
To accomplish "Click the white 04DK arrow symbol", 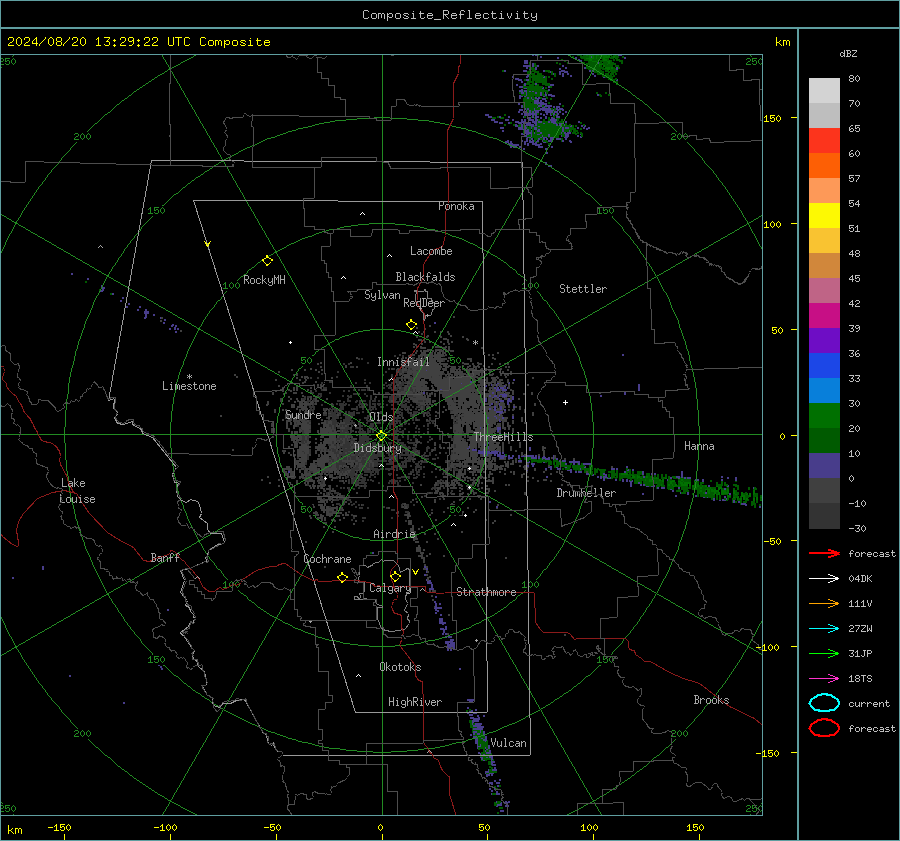I will click(824, 578).
